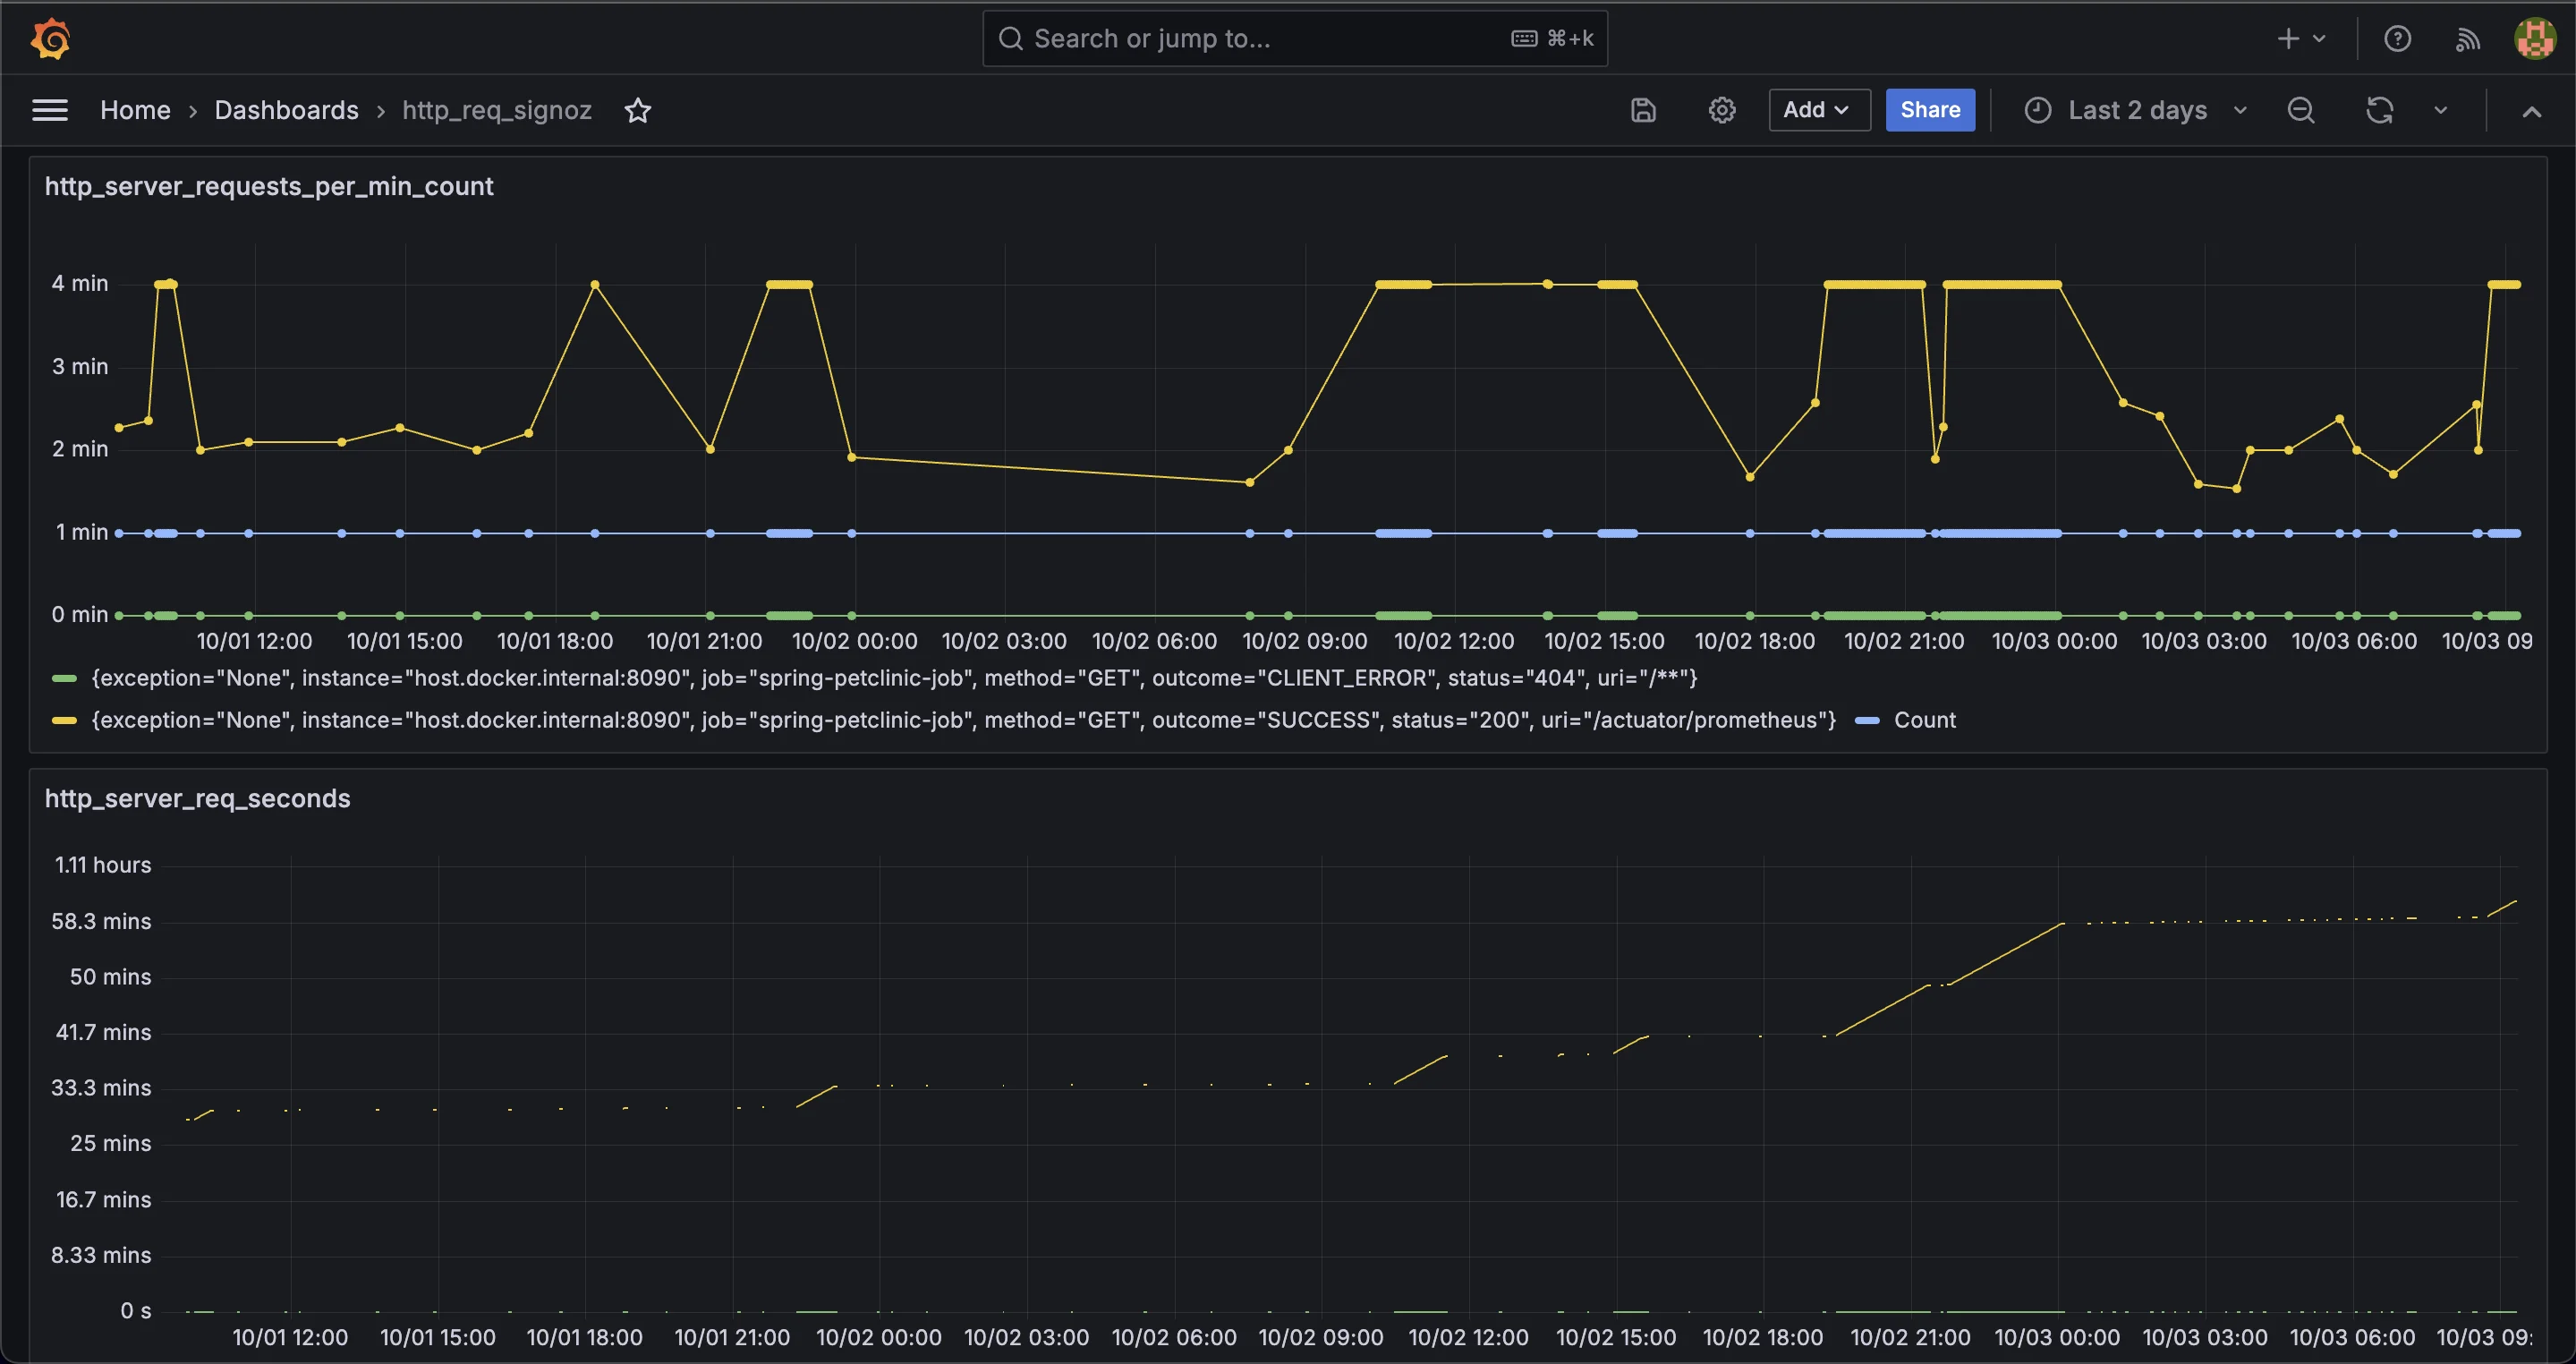Toggle Count legend series
This screenshot has width=2576, height=1364.
[x=1924, y=720]
